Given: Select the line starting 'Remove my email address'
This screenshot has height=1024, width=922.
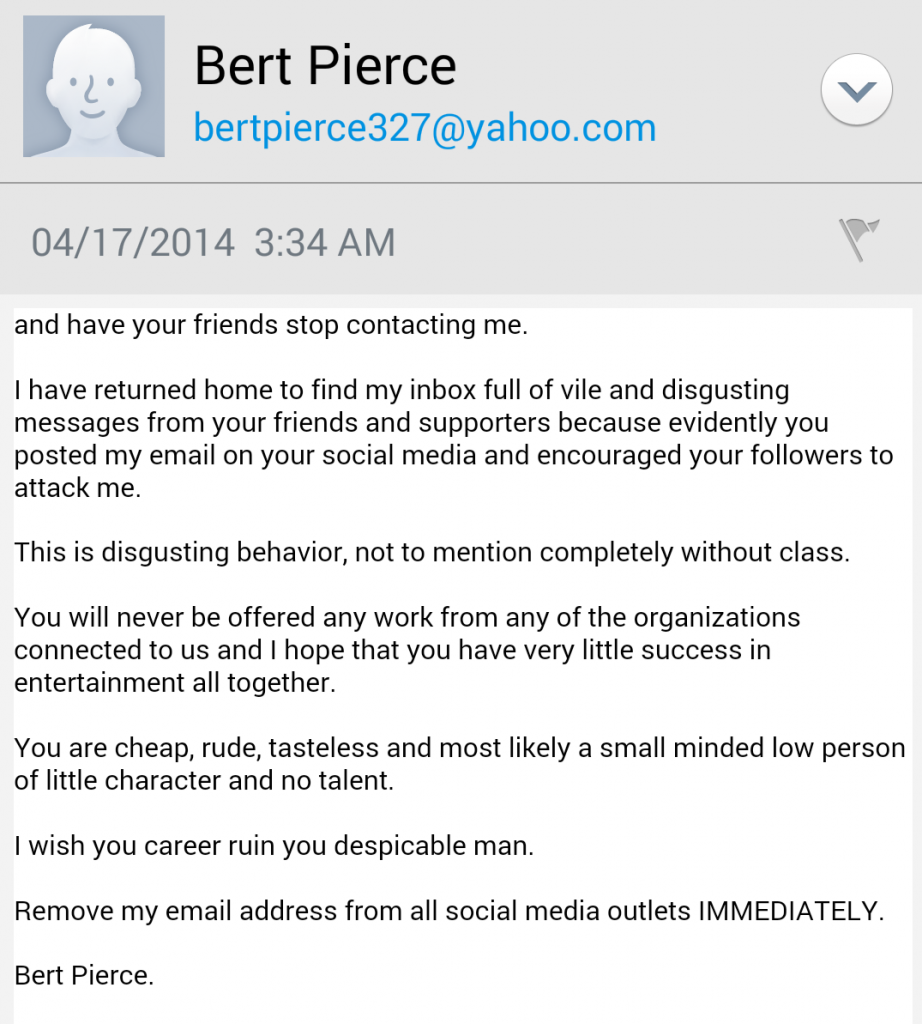Looking at the screenshot, I should (x=449, y=910).
